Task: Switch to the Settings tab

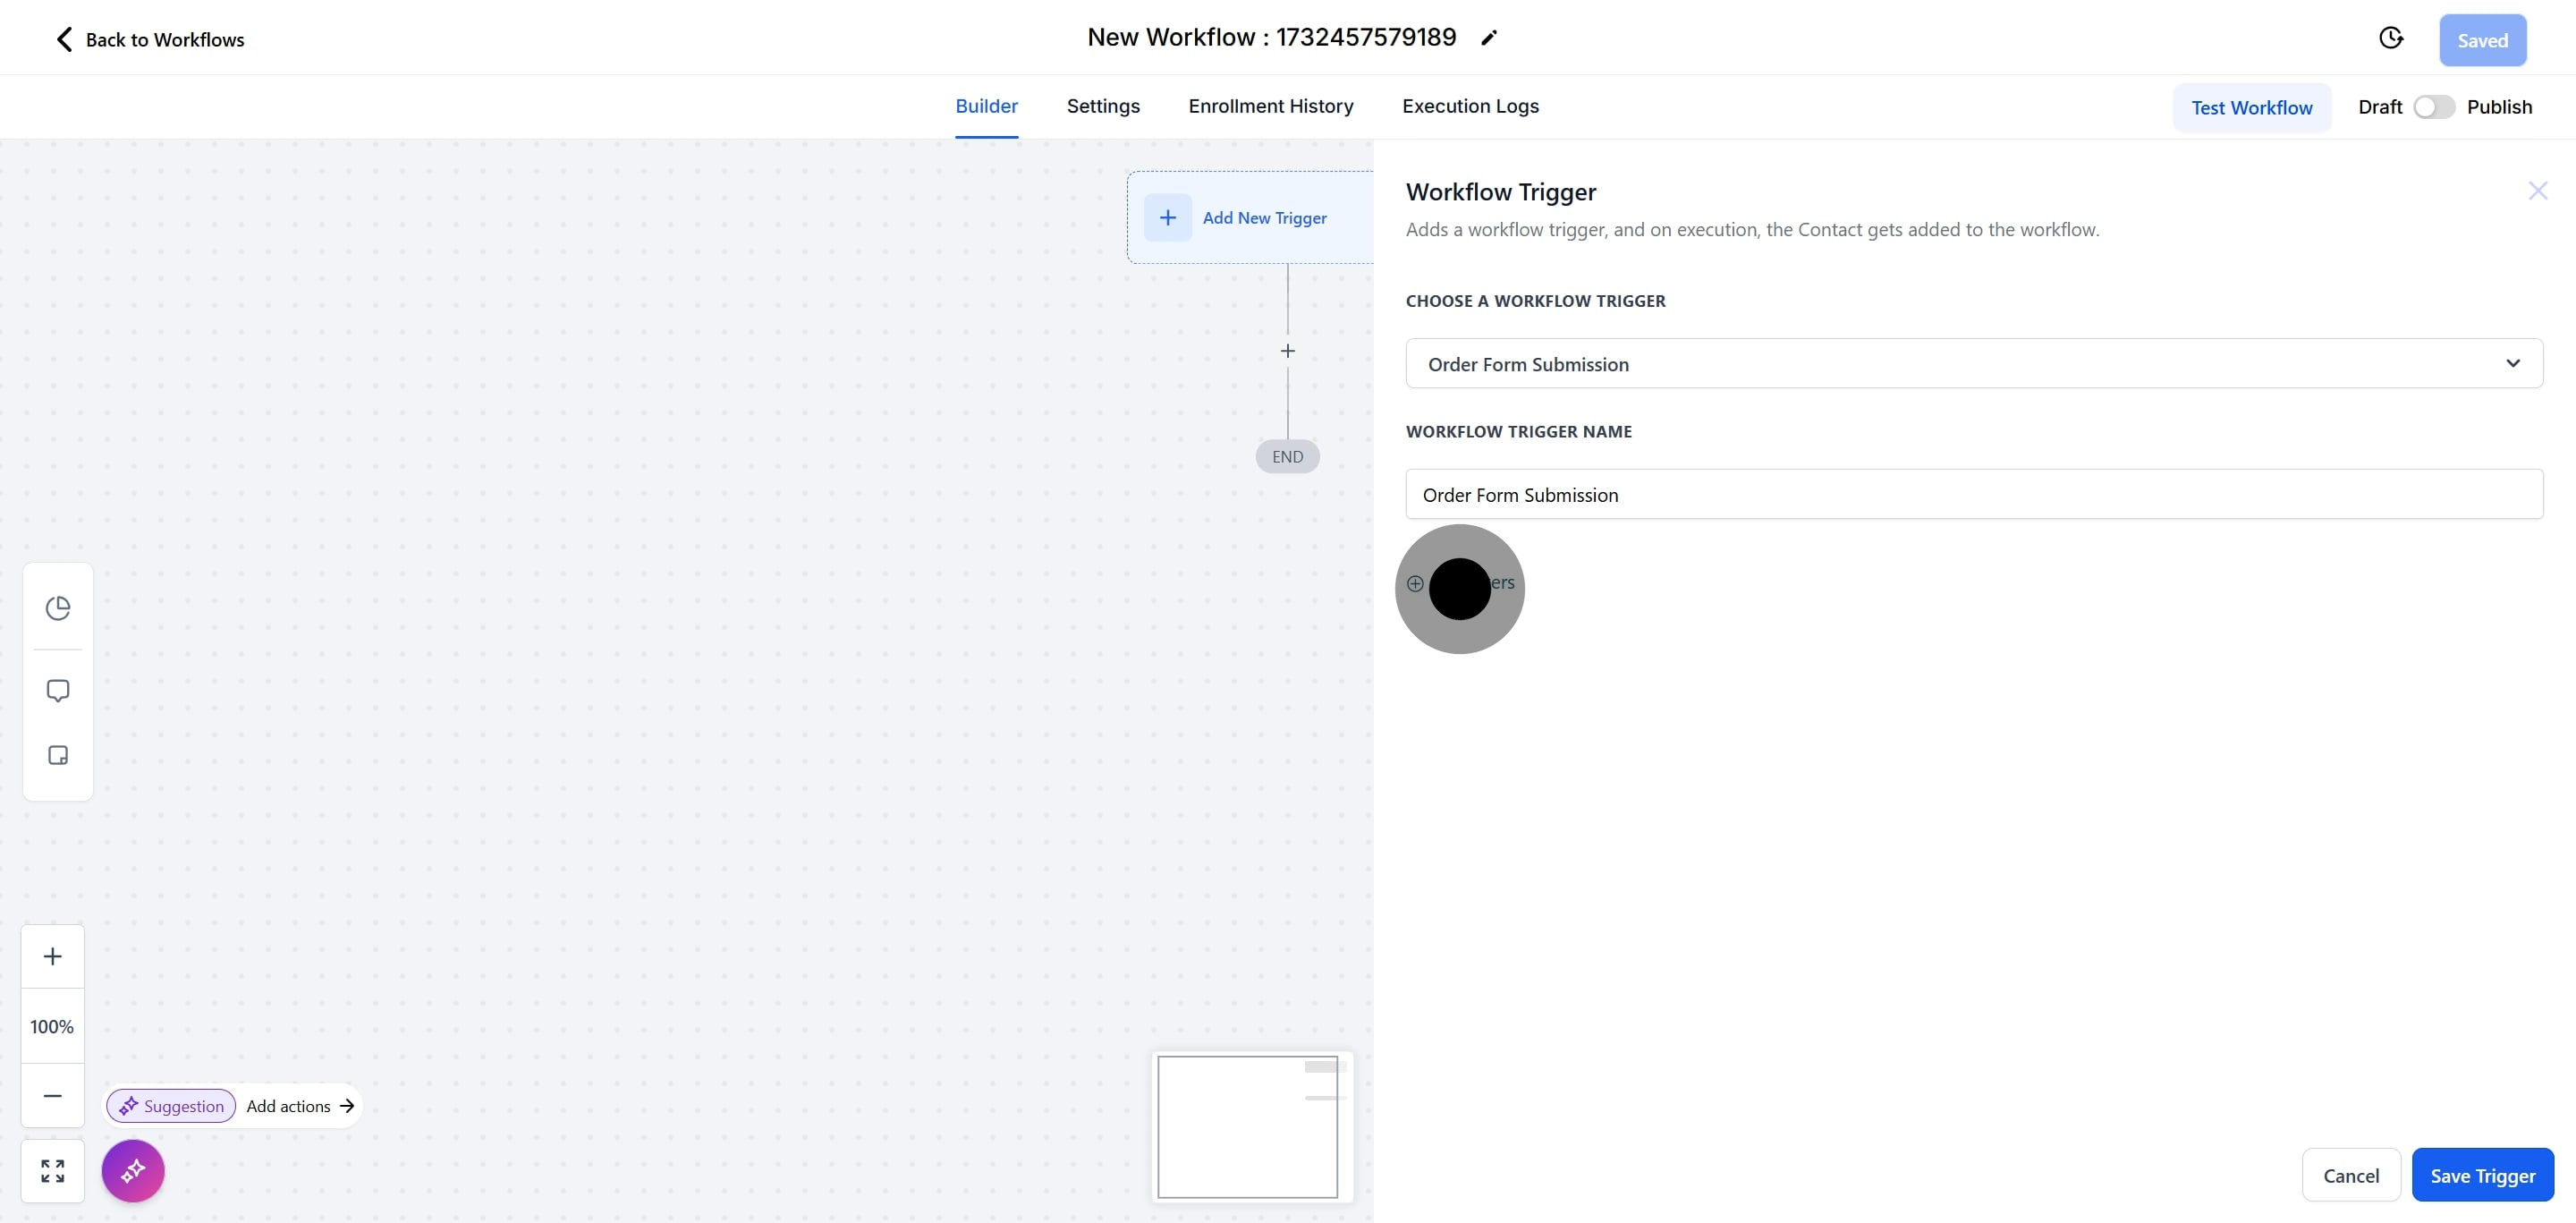Action: click(x=1102, y=106)
